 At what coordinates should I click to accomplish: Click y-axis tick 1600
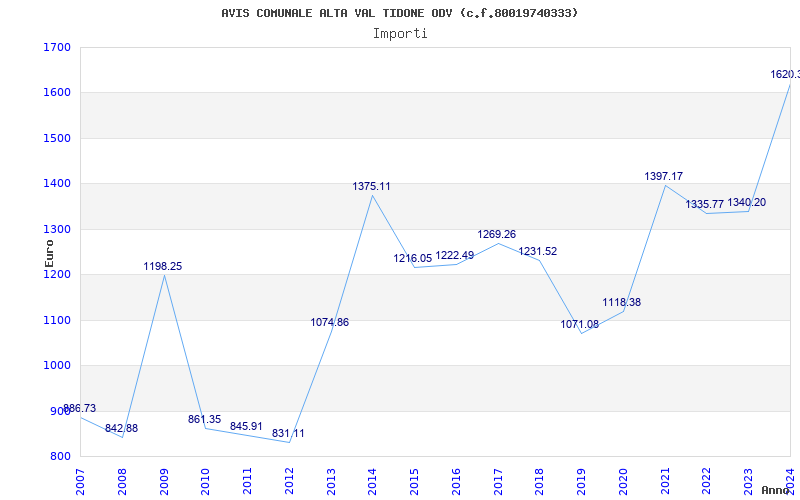[57, 93]
